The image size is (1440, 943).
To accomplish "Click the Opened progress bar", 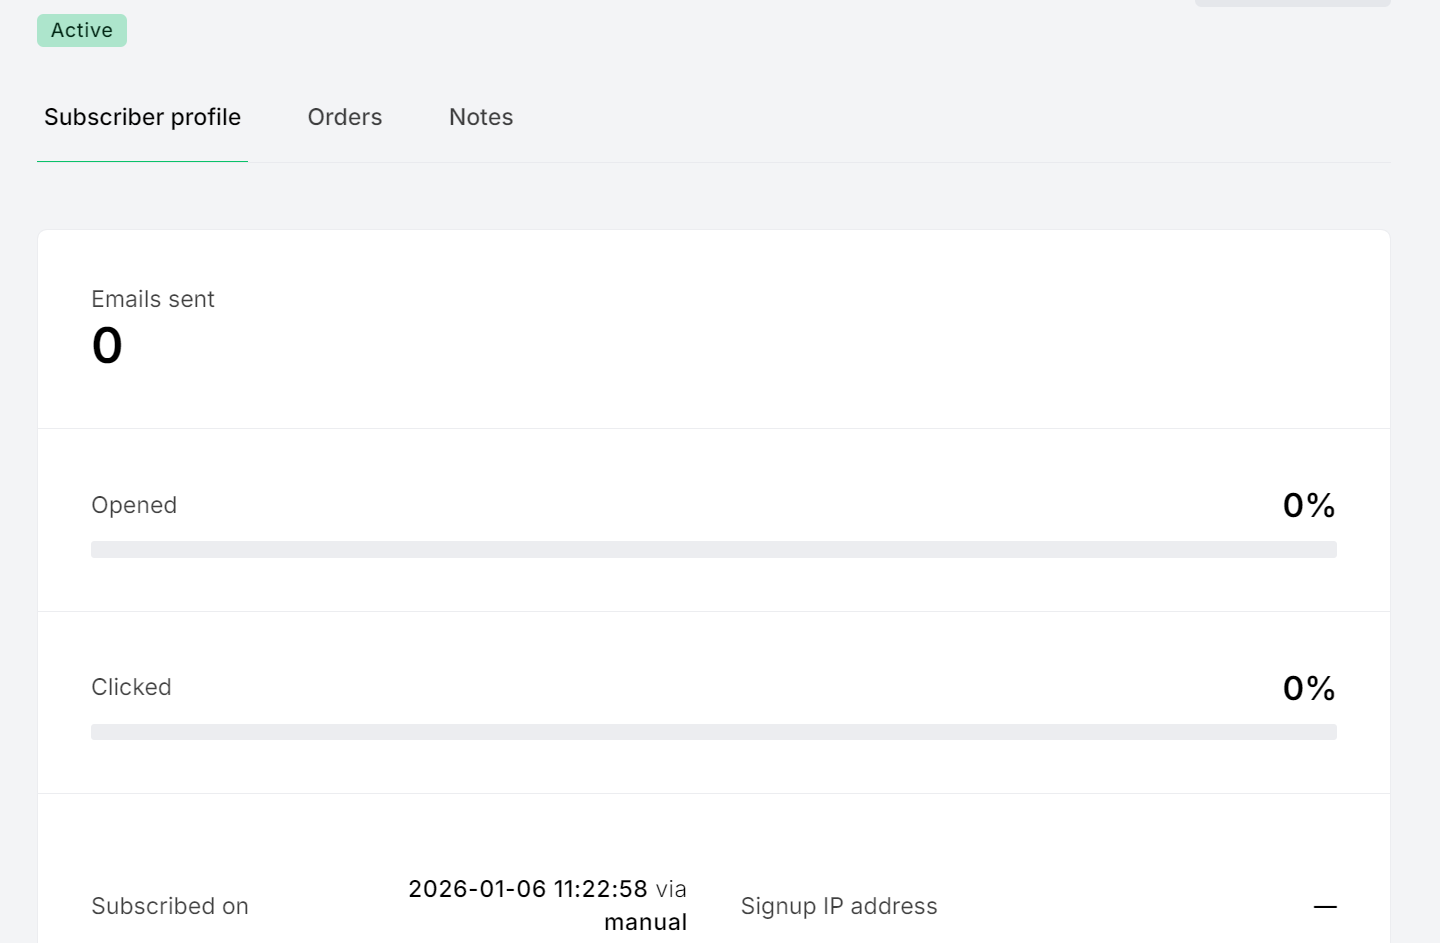I will (713, 549).
